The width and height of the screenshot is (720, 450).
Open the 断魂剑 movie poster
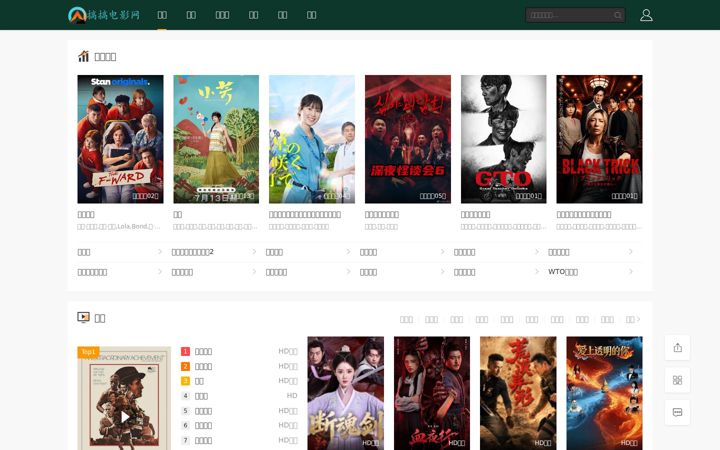coord(346,393)
